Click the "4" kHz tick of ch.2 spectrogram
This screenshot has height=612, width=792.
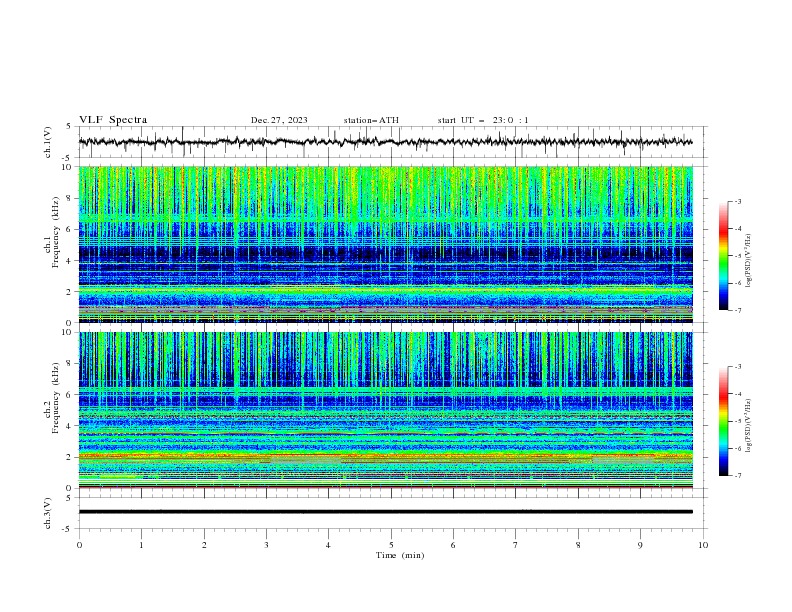tap(69, 426)
